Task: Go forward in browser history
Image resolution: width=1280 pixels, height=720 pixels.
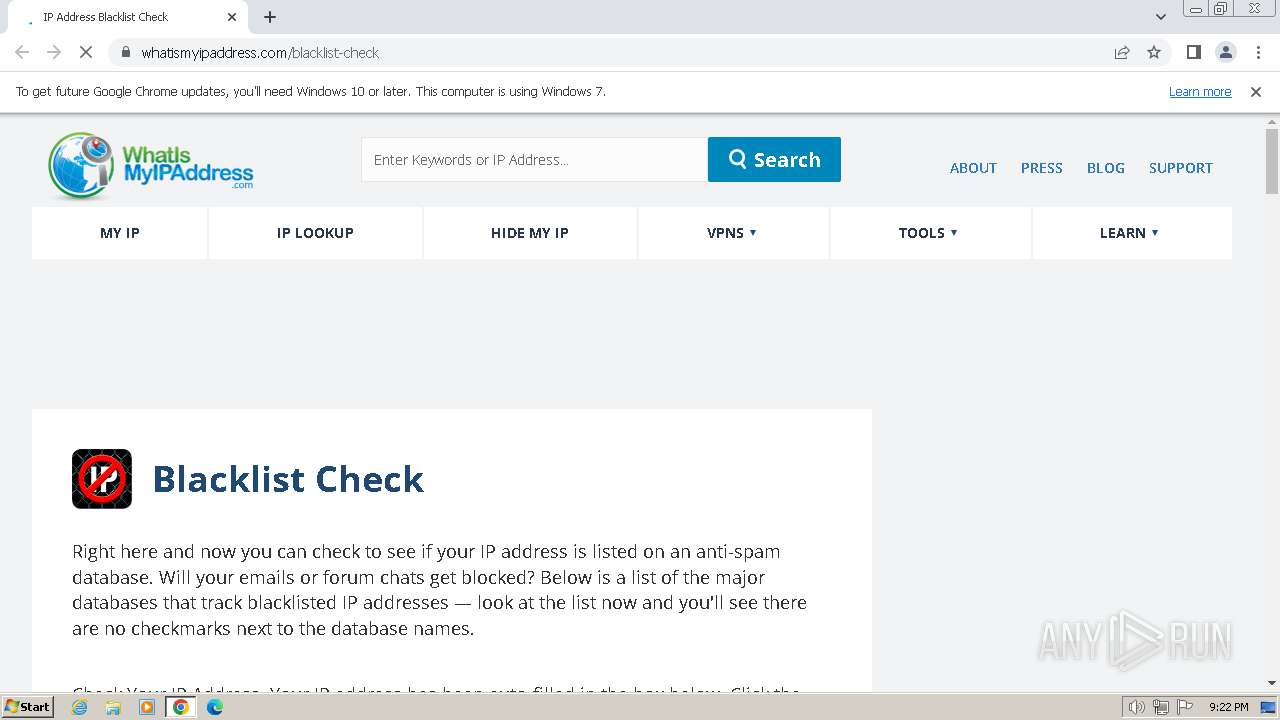Action: 54,52
